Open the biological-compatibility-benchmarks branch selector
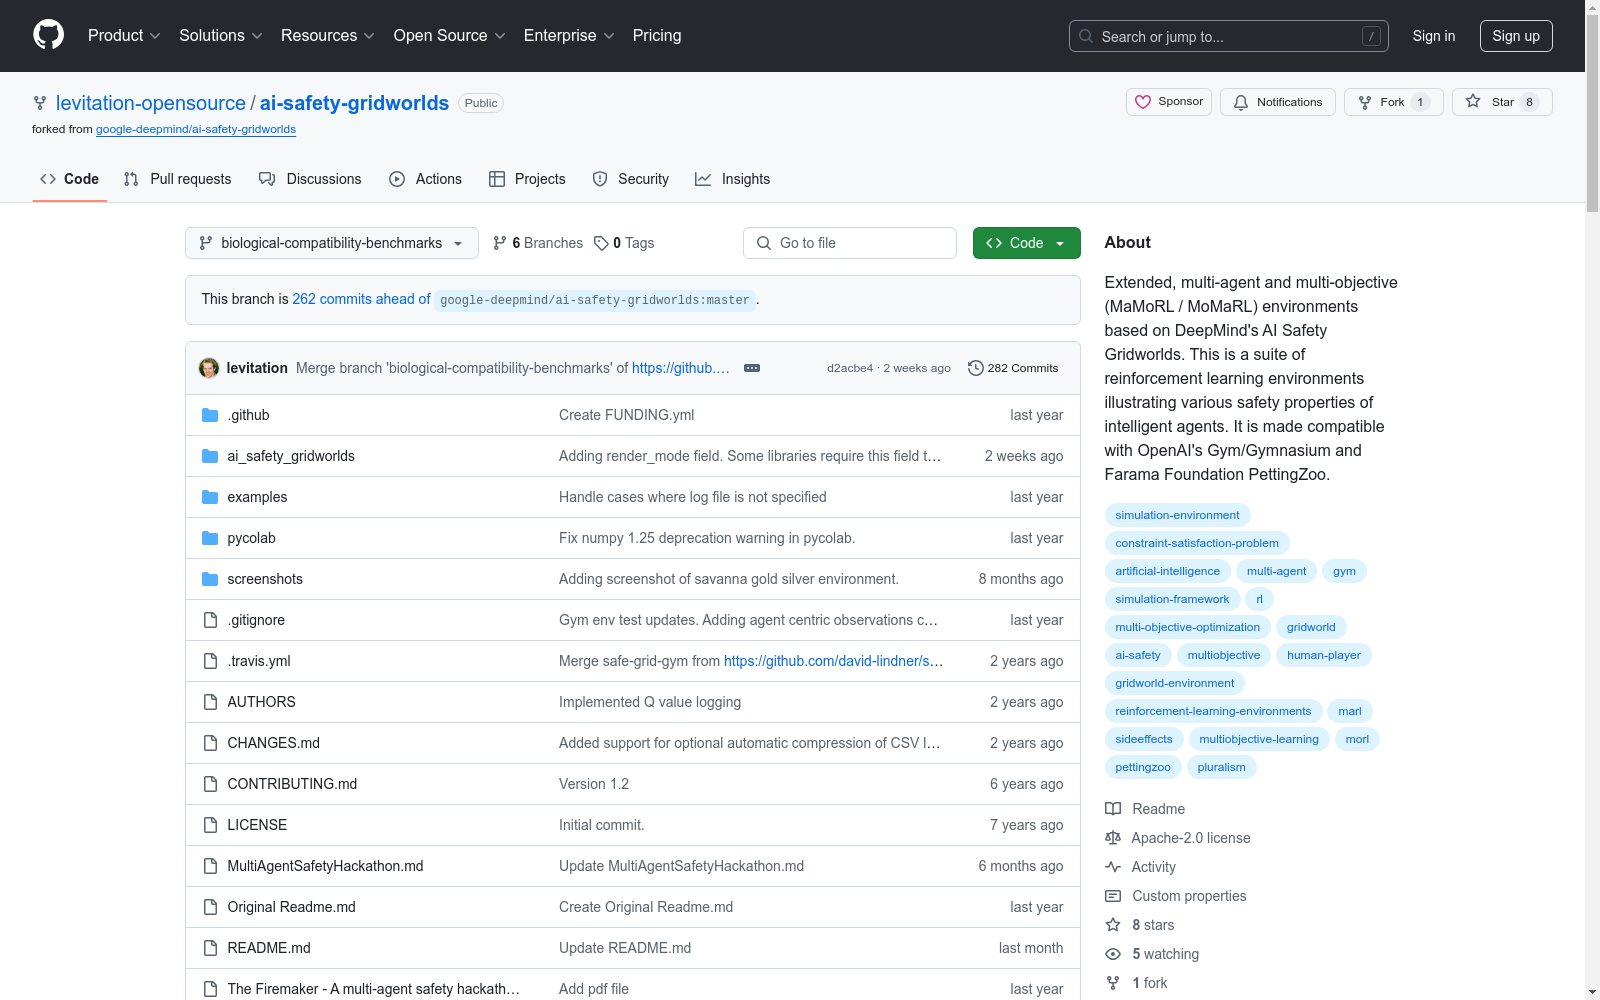 pyautogui.click(x=332, y=243)
